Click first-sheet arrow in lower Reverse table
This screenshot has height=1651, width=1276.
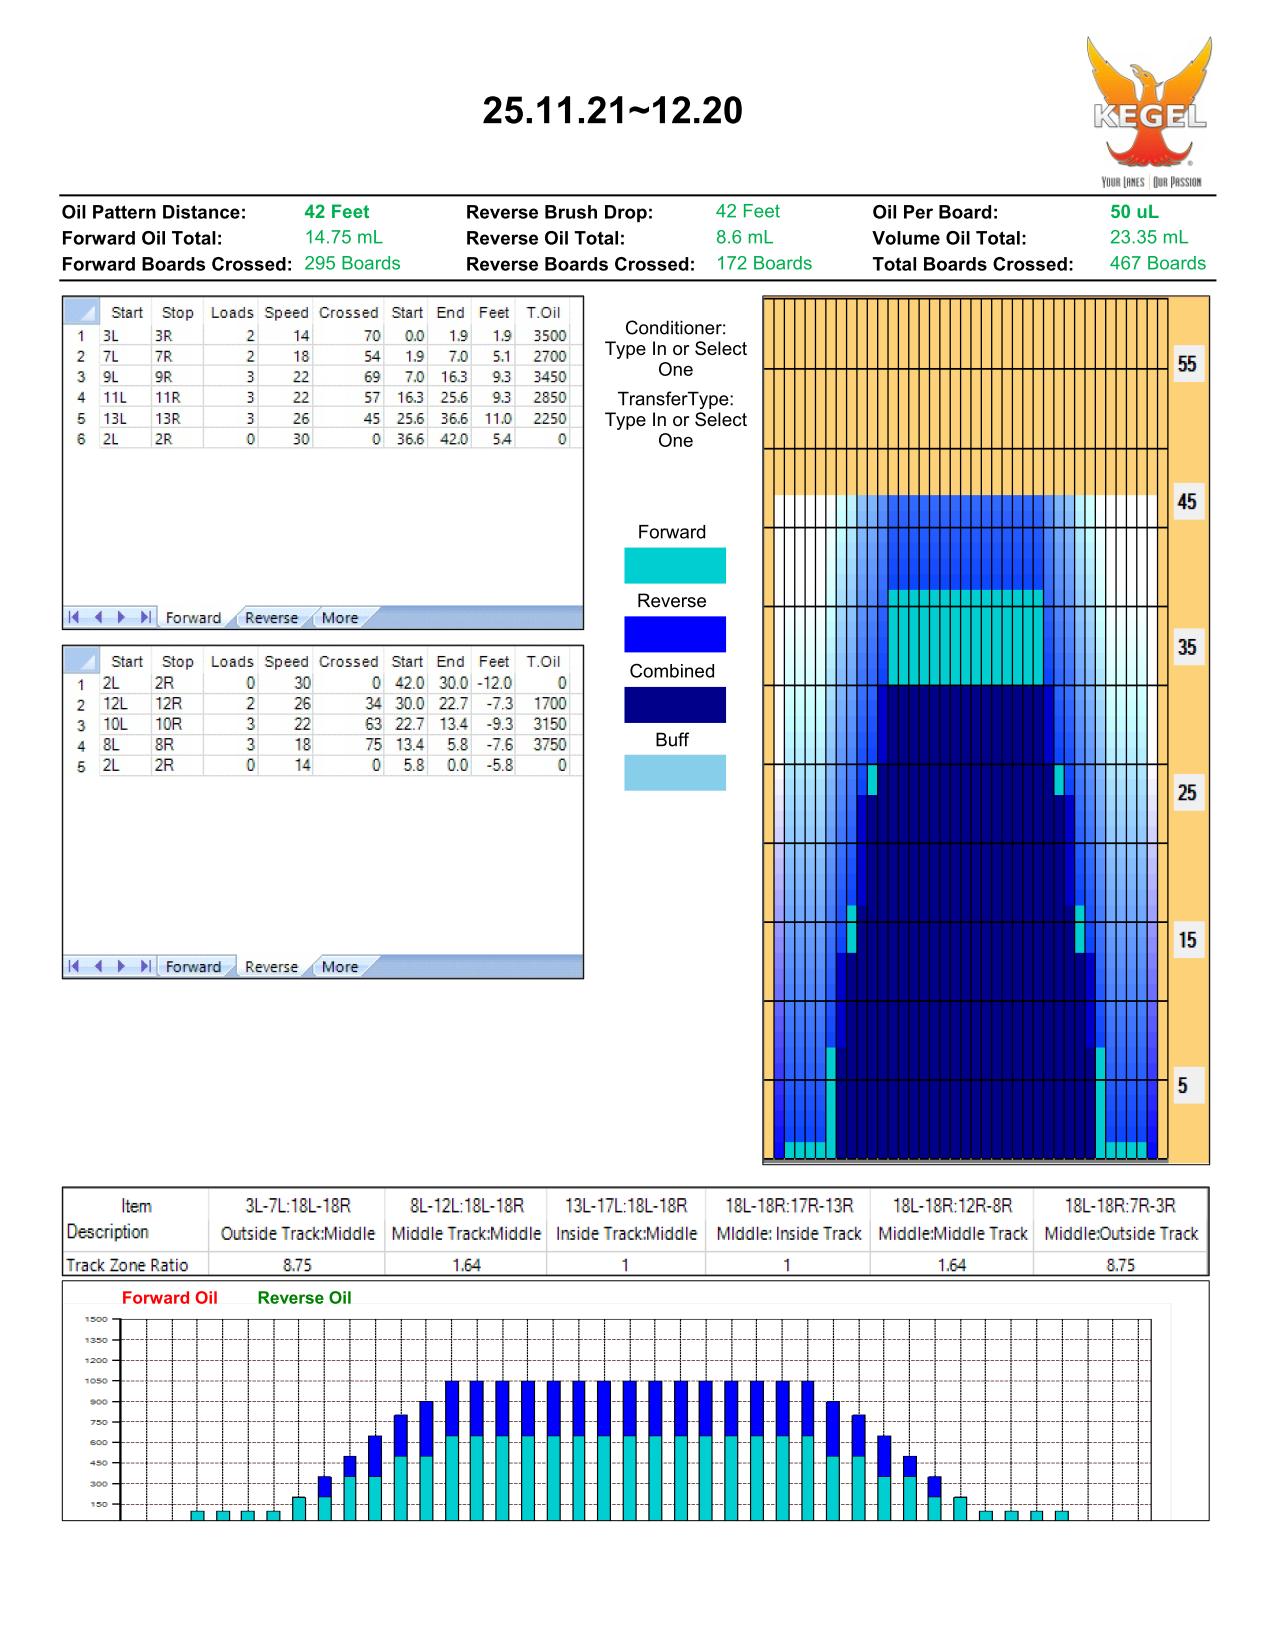click(x=73, y=967)
